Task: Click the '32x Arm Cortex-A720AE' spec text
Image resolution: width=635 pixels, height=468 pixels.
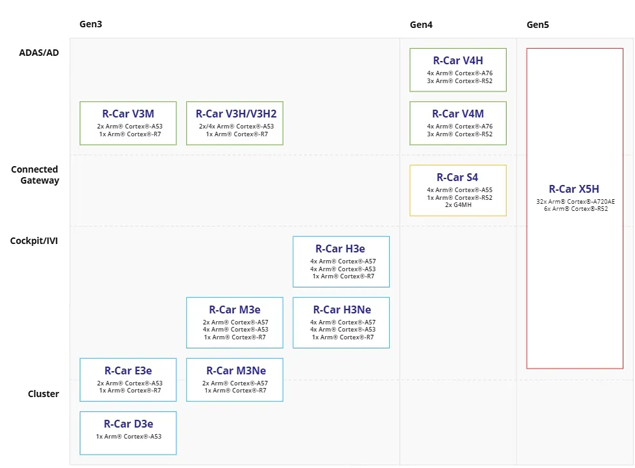Action: [575, 202]
